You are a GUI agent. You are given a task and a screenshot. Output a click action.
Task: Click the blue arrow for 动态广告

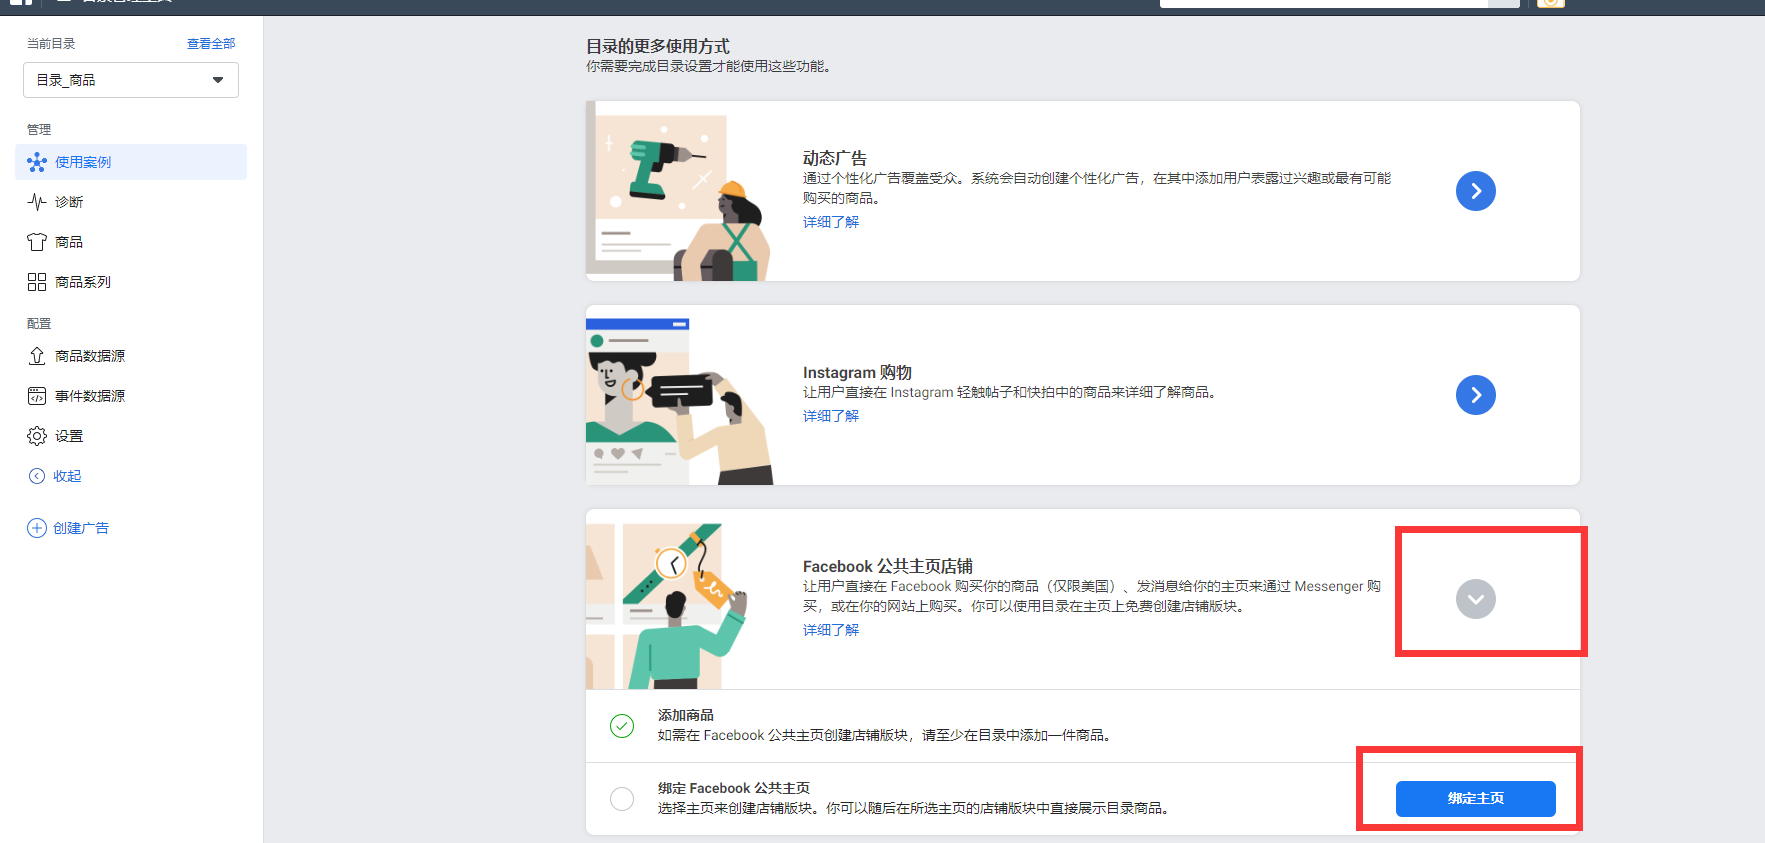point(1476,191)
